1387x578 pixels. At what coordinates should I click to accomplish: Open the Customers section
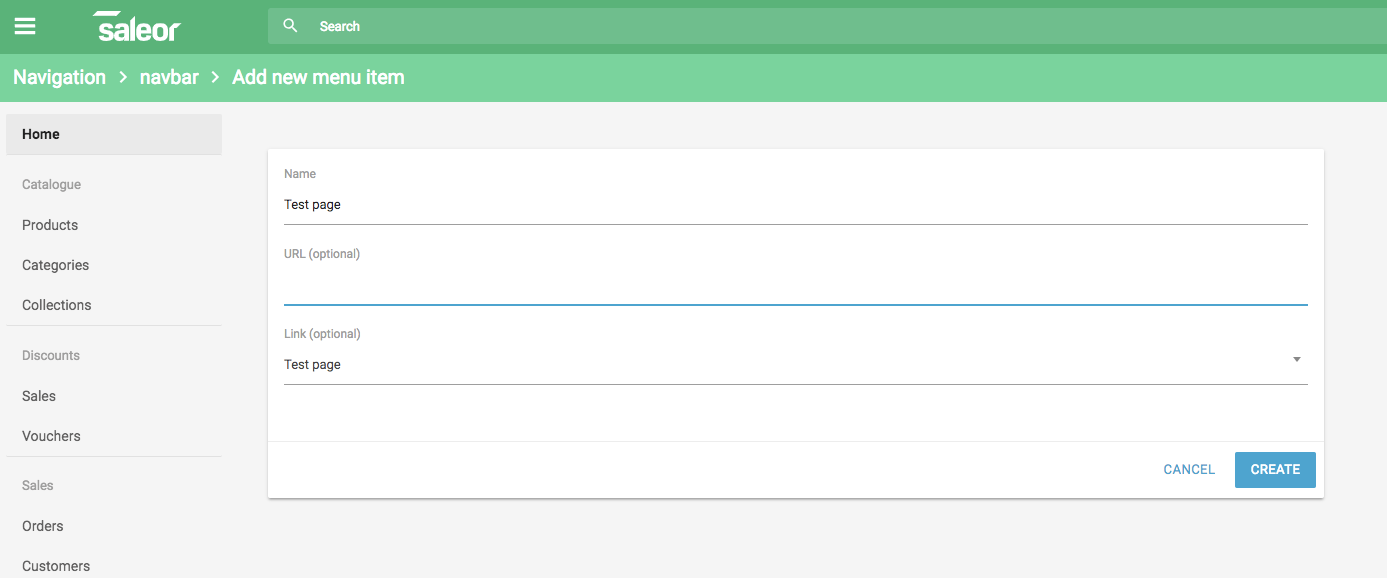(55, 565)
